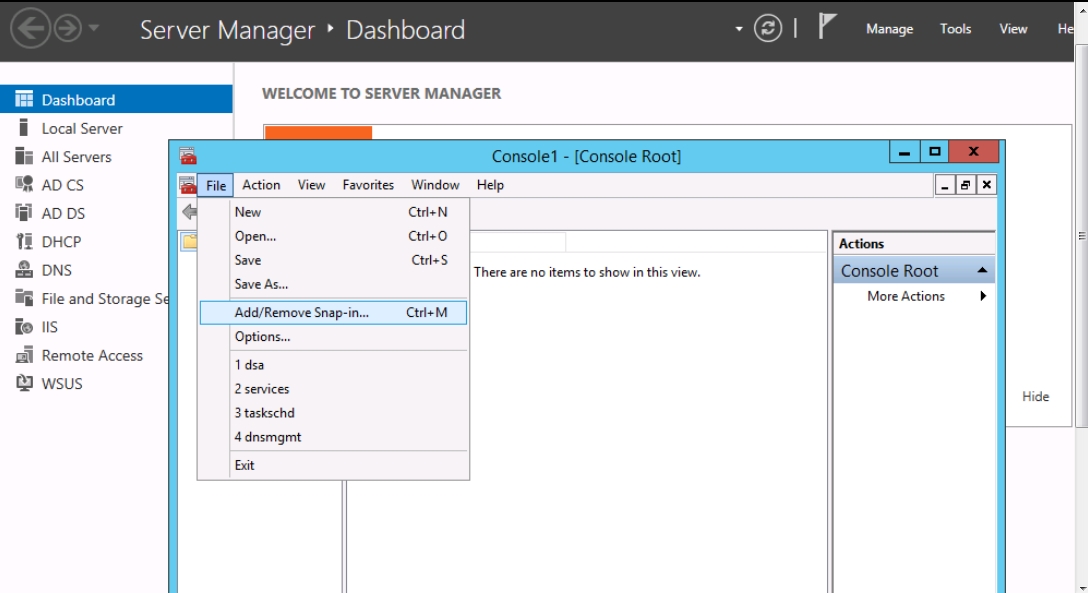Open the View menu in Console1
The width and height of the screenshot is (1088, 593).
pos(311,184)
